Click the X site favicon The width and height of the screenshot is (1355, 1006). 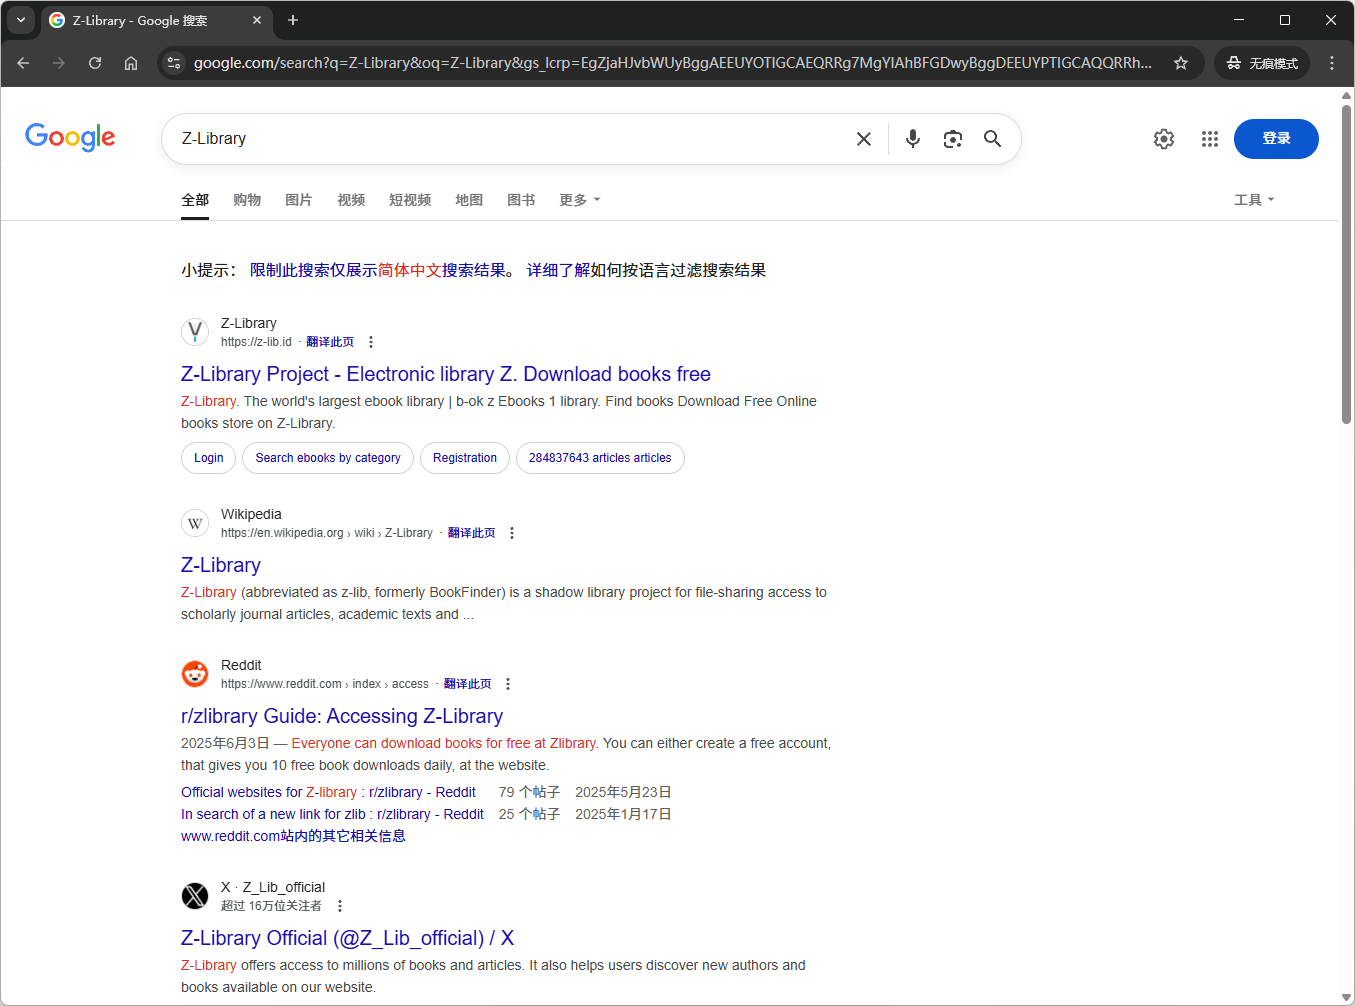[x=195, y=896]
